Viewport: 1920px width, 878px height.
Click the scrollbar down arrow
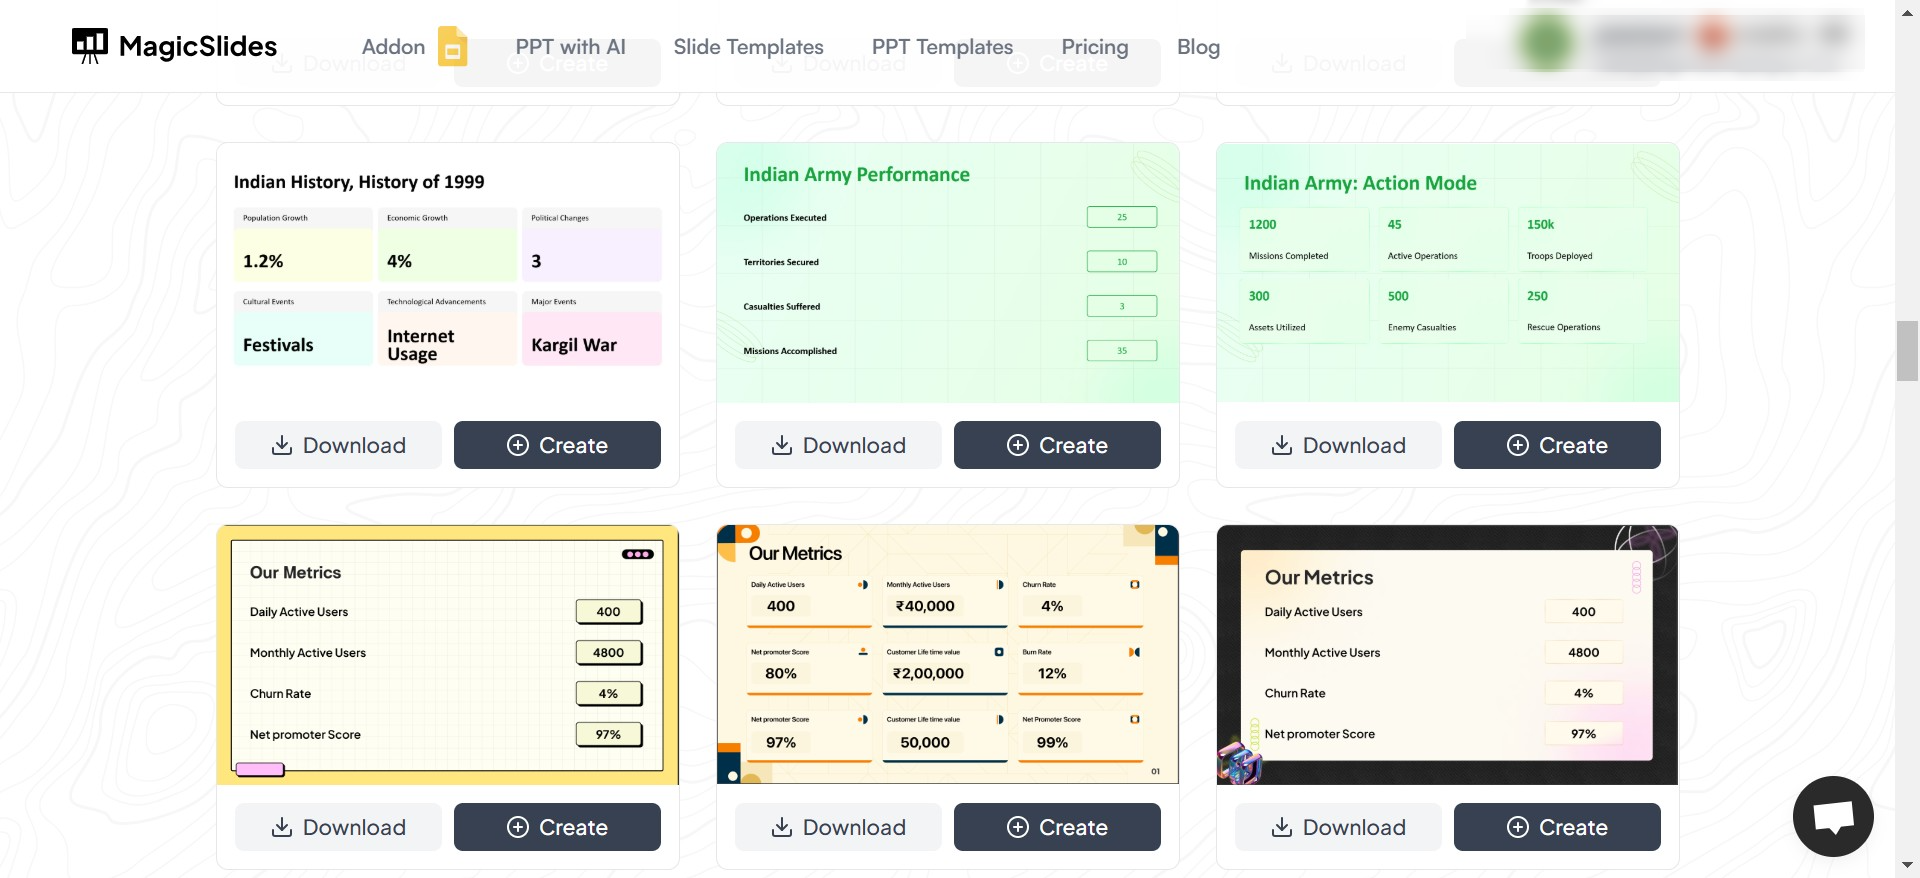[1907, 866]
